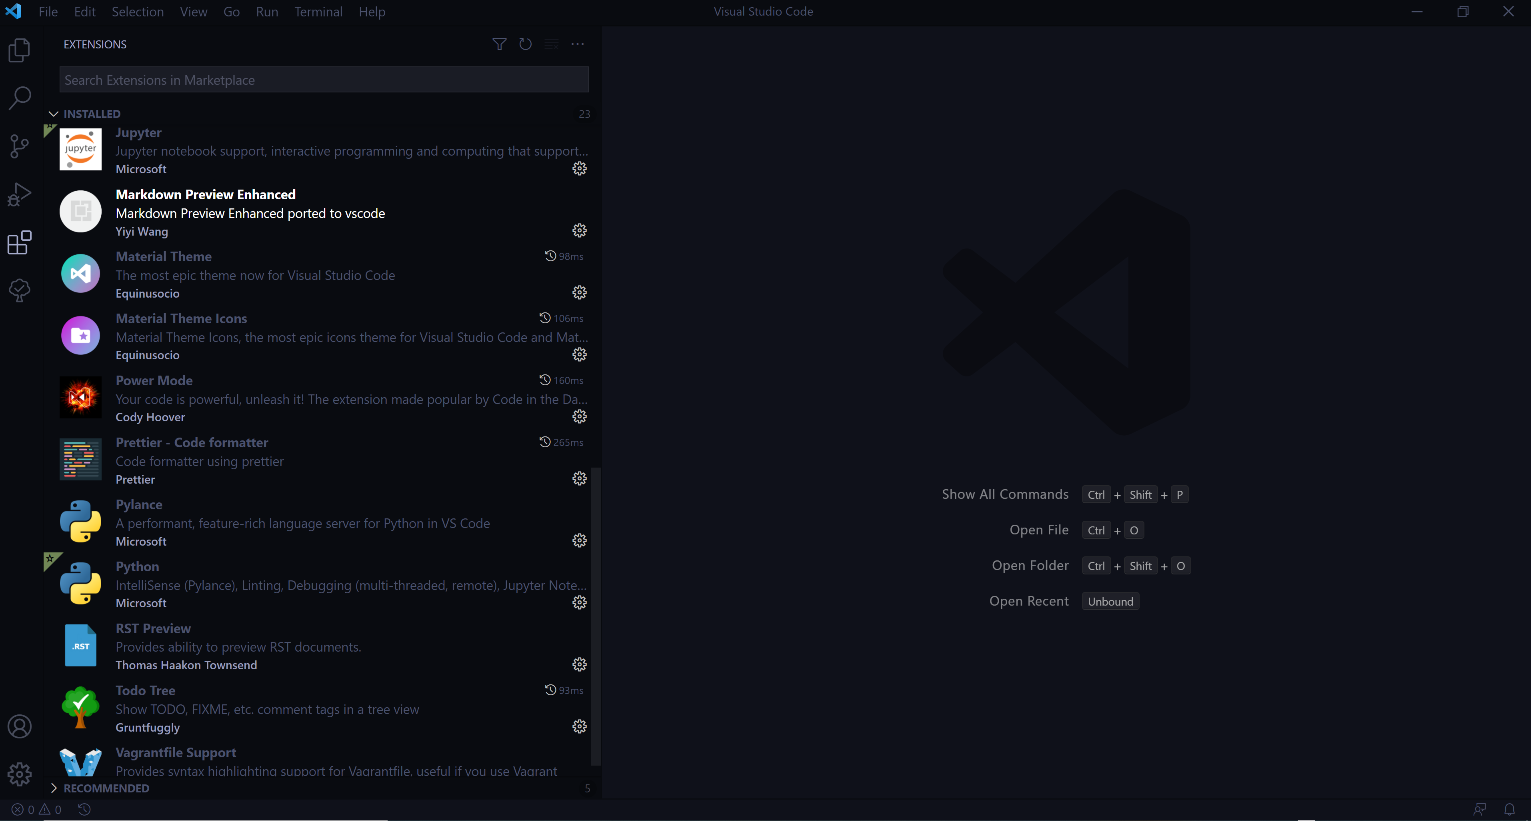The image size is (1531, 821).
Task: Open the Edit menu
Action: 85,12
